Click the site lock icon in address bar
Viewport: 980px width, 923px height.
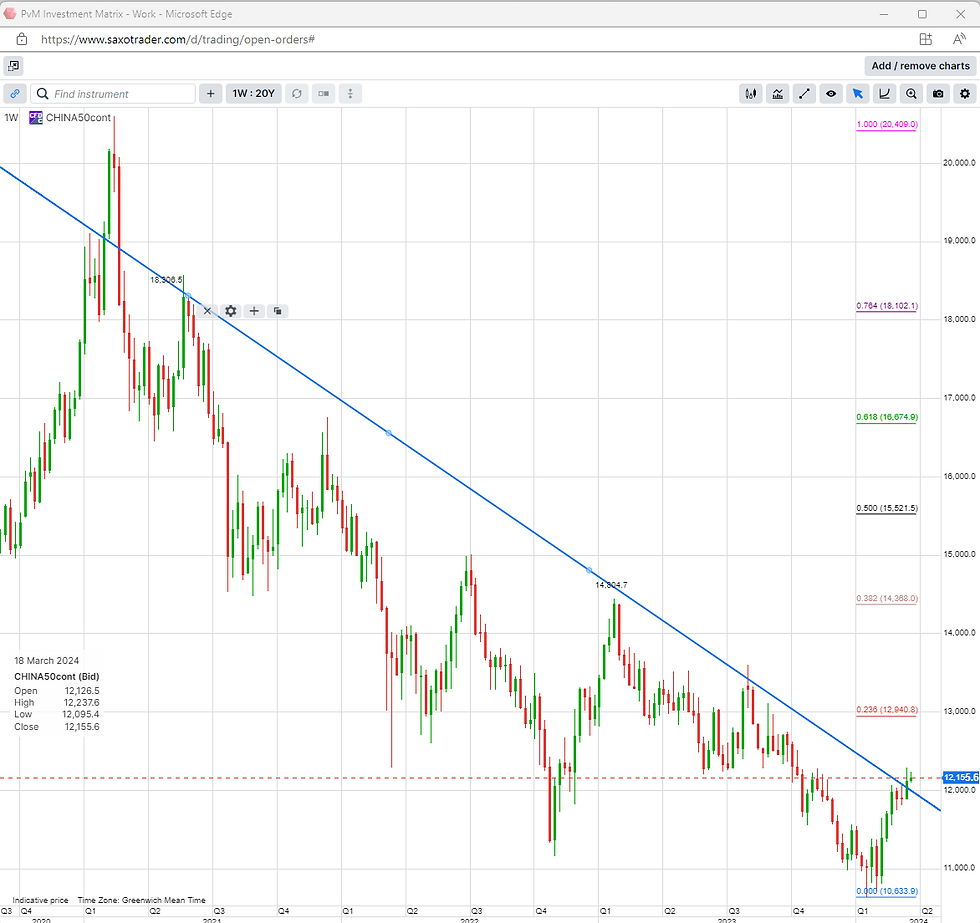(22, 39)
